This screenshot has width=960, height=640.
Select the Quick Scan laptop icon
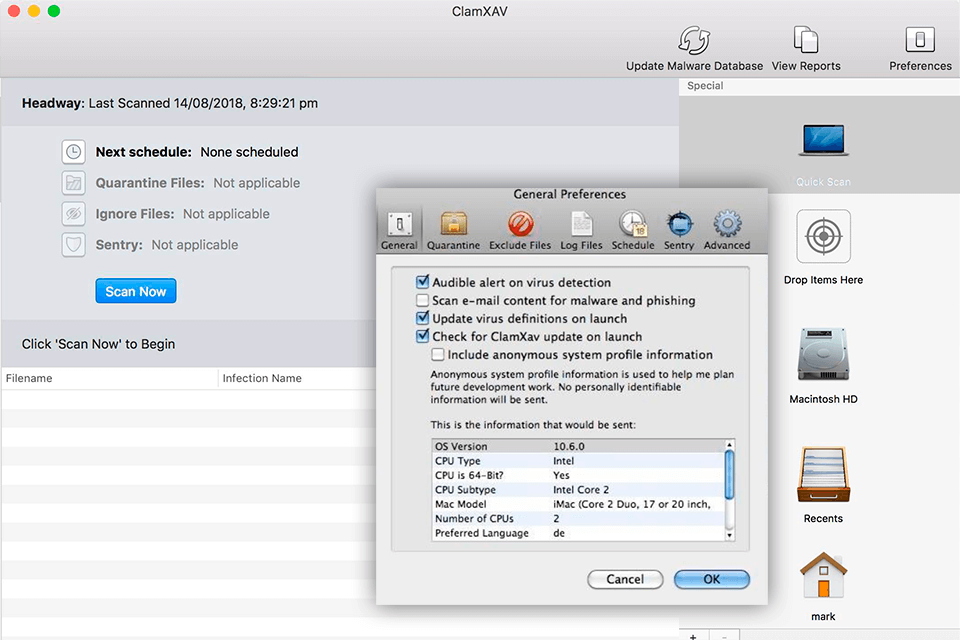coord(823,140)
